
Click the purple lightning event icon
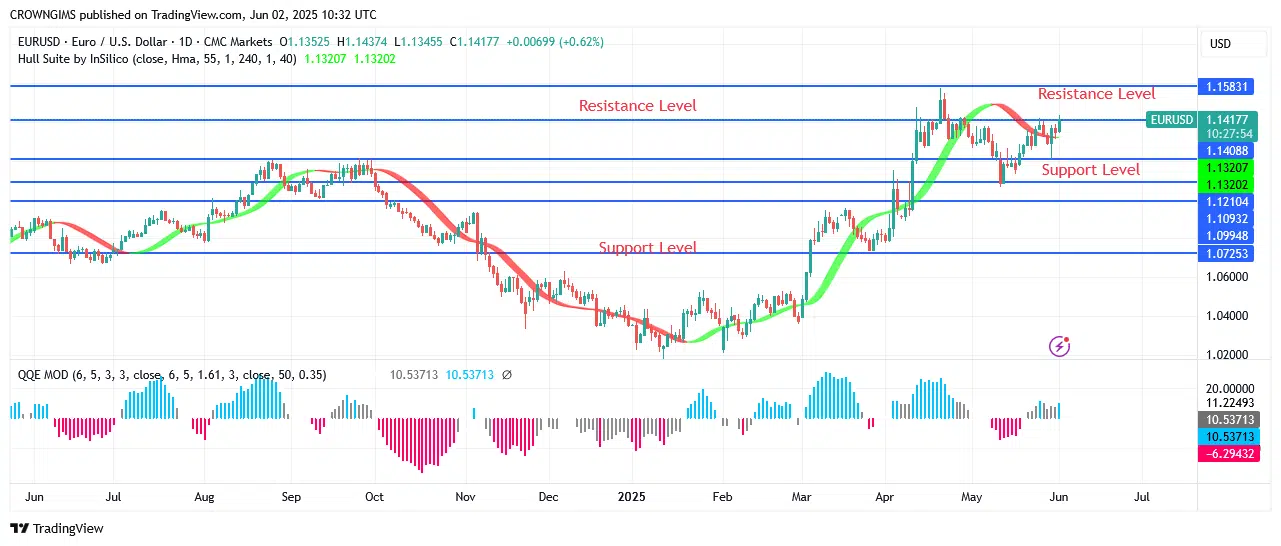[x=1060, y=346]
